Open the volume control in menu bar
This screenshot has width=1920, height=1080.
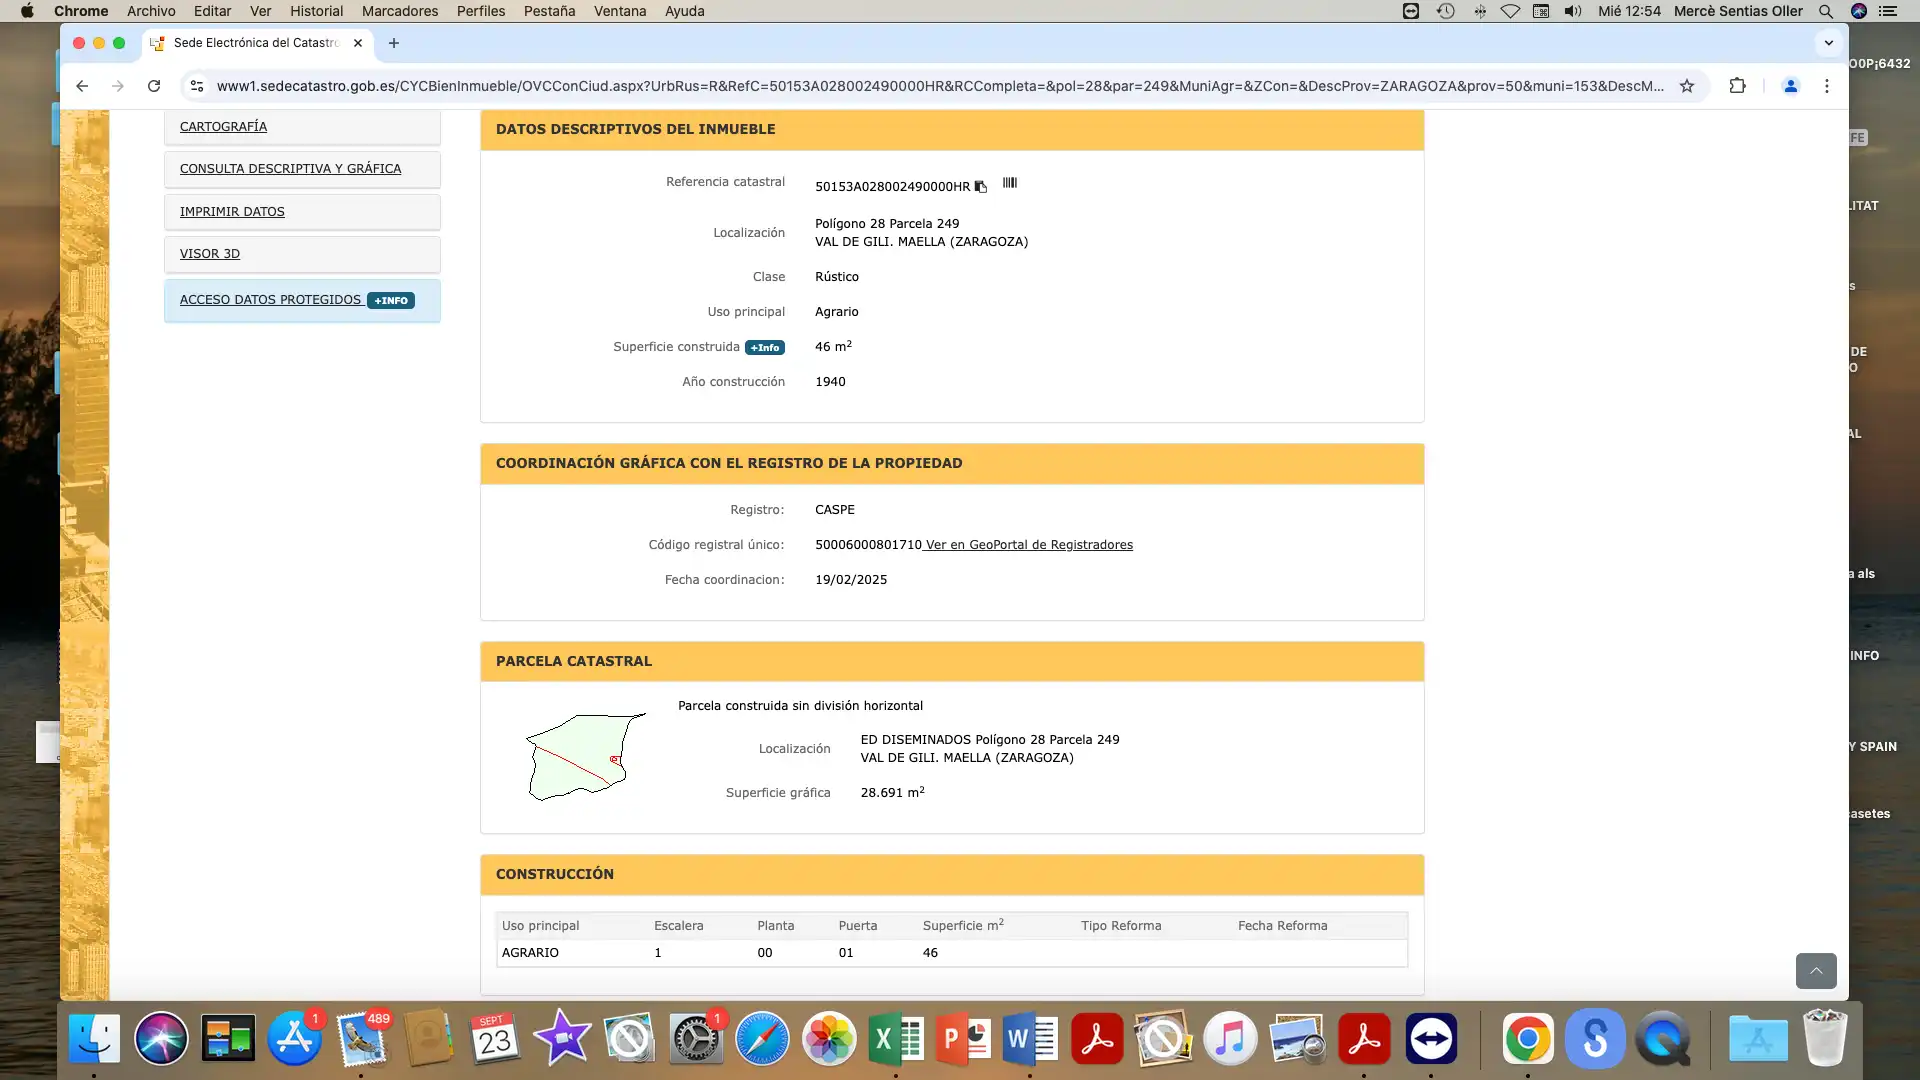click(1573, 11)
